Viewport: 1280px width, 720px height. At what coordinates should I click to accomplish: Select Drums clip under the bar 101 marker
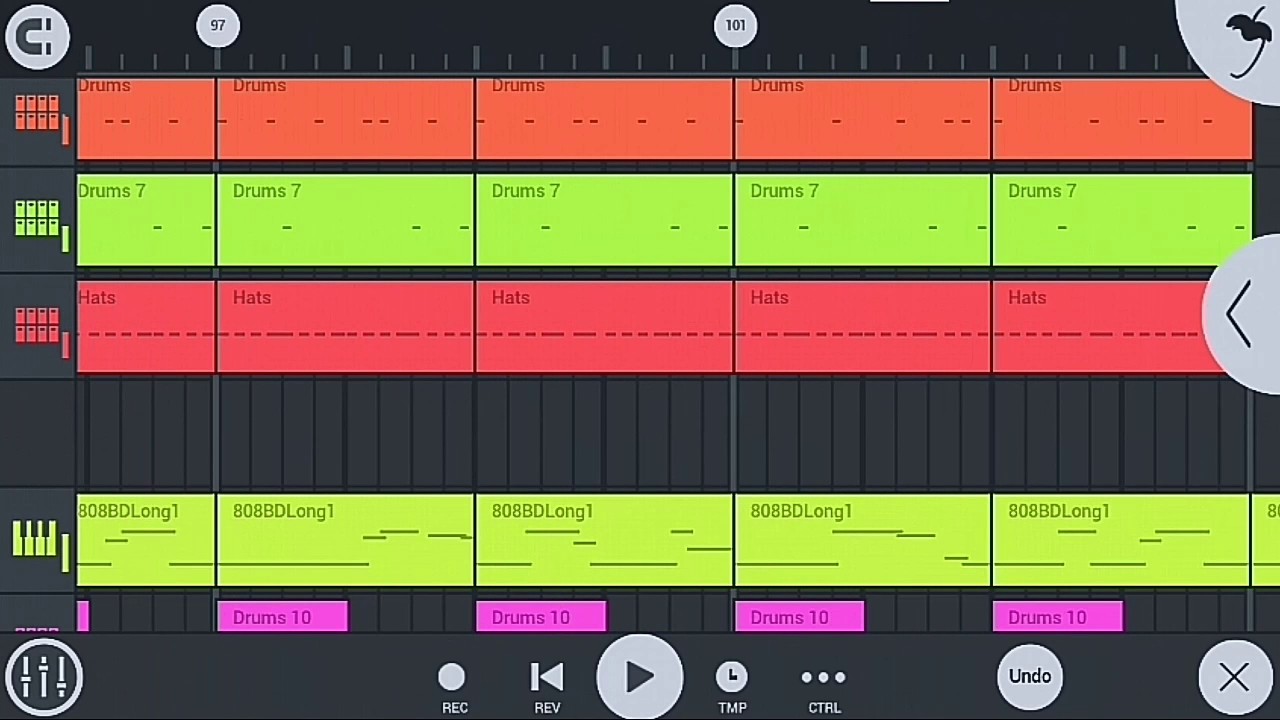click(x=863, y=118)
